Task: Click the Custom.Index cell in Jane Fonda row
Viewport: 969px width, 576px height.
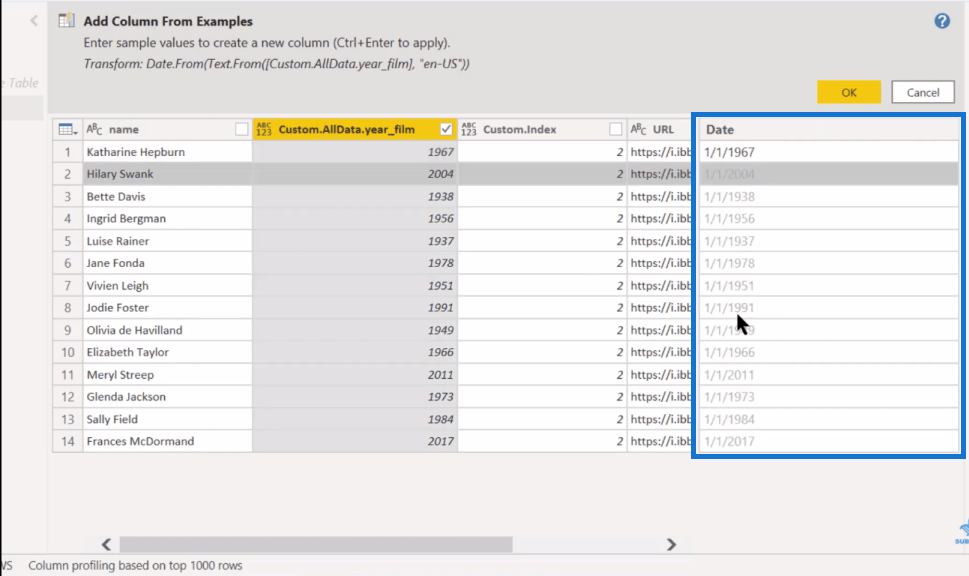Action: (542, 263)
